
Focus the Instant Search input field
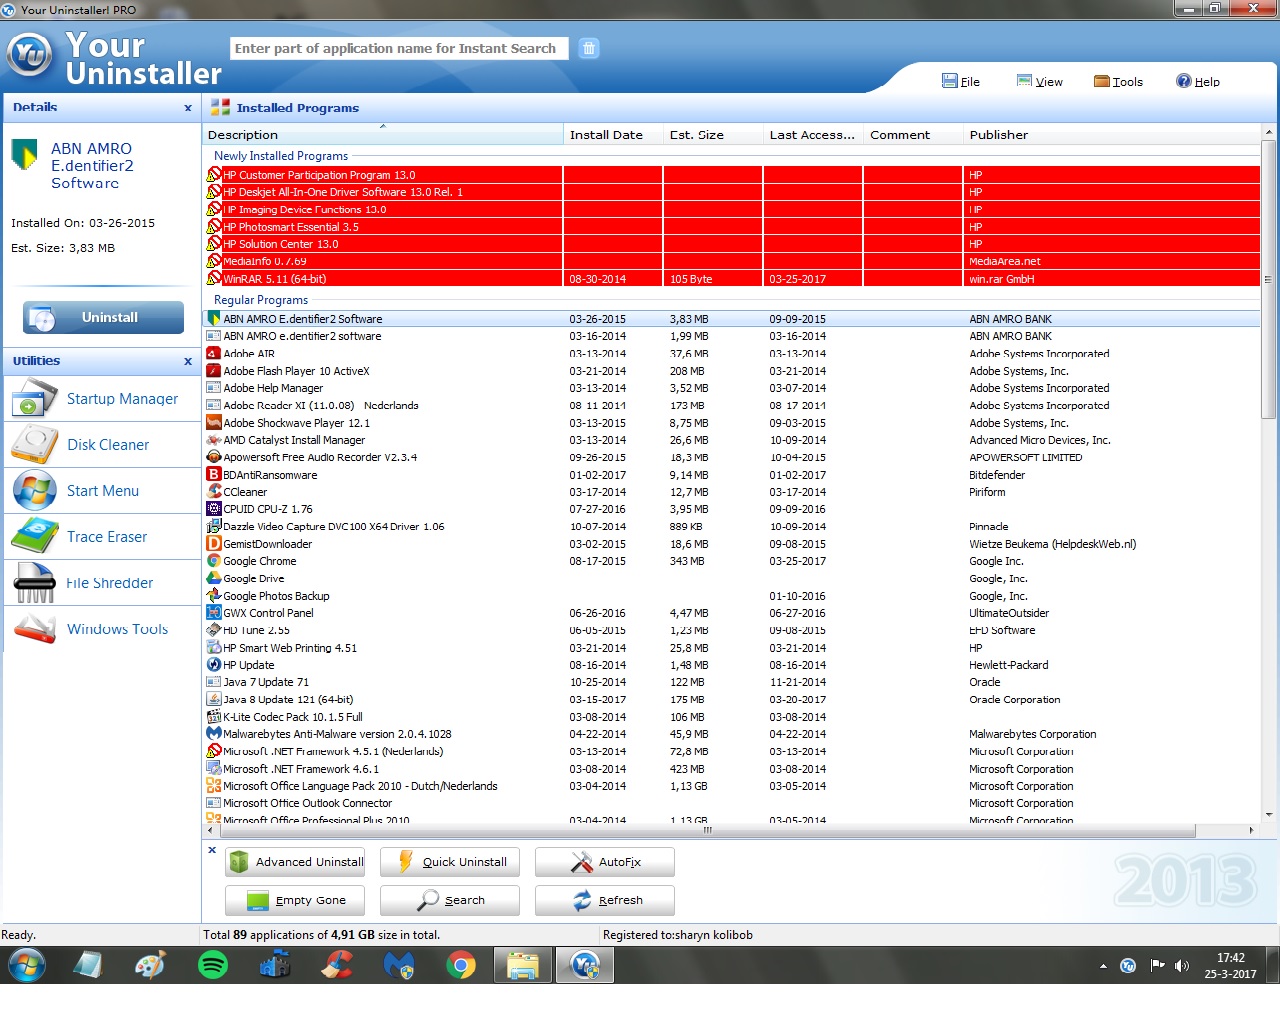400,48
